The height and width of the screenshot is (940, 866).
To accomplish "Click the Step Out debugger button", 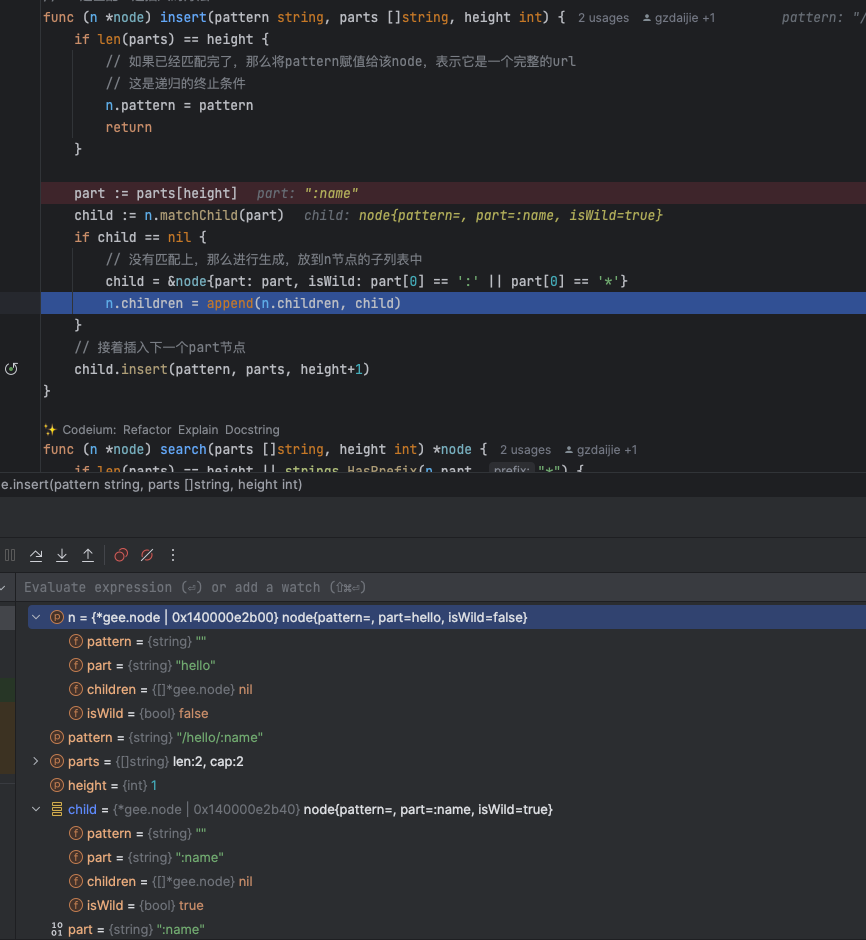I will click(88, 555).
